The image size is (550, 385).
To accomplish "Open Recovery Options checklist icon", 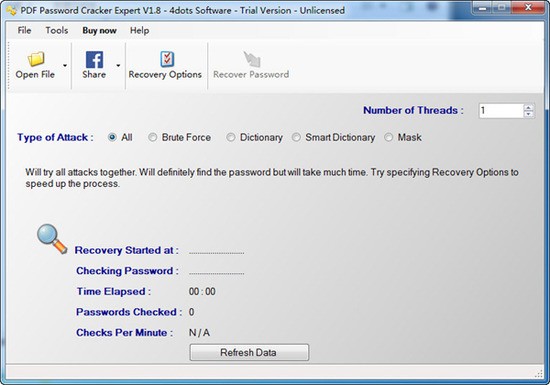I will (167, 59).
